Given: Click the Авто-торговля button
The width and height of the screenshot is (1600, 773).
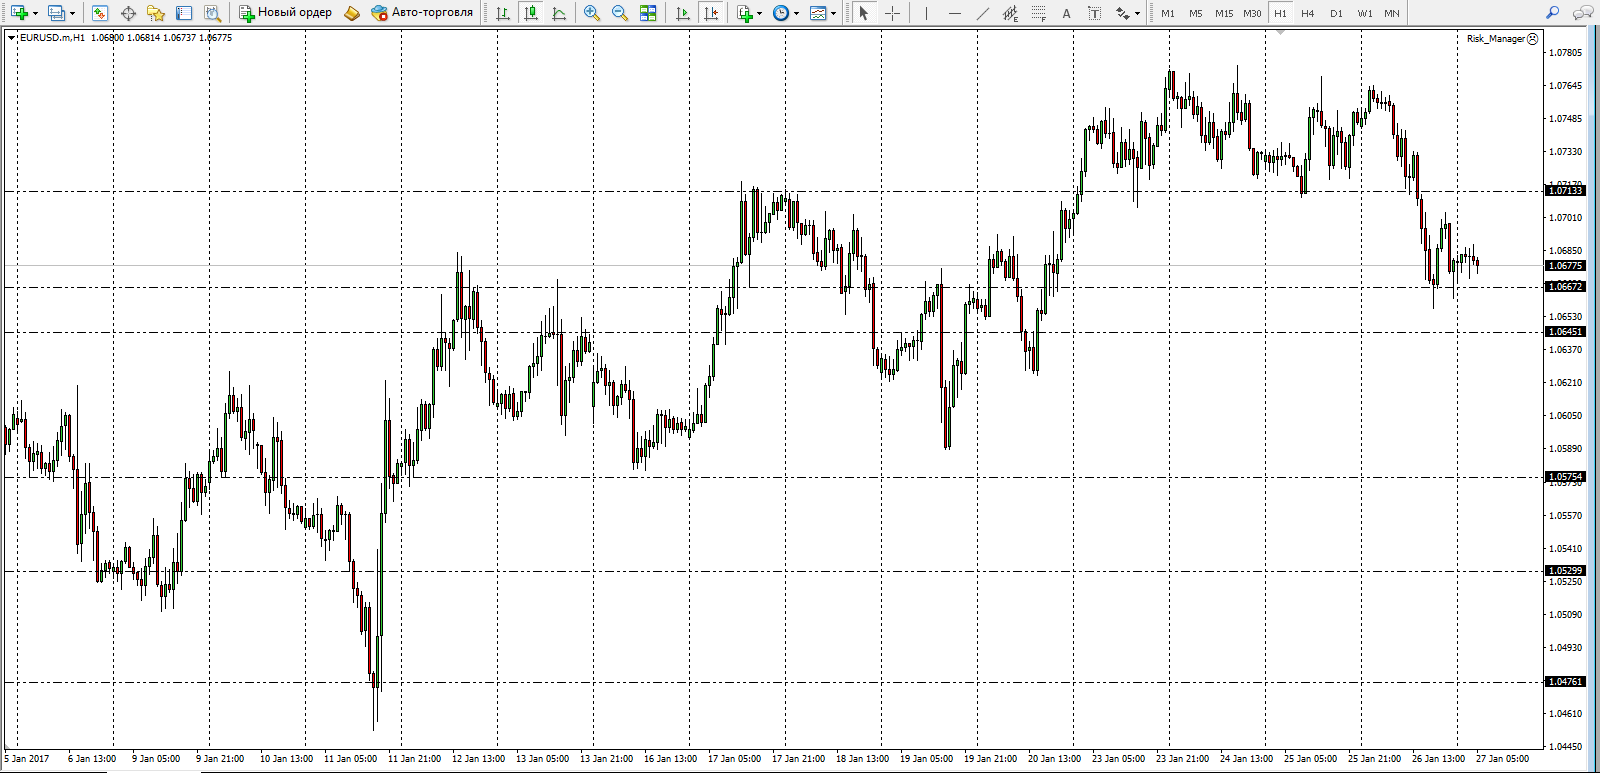Looking at the screenshot, I should 421,13.
